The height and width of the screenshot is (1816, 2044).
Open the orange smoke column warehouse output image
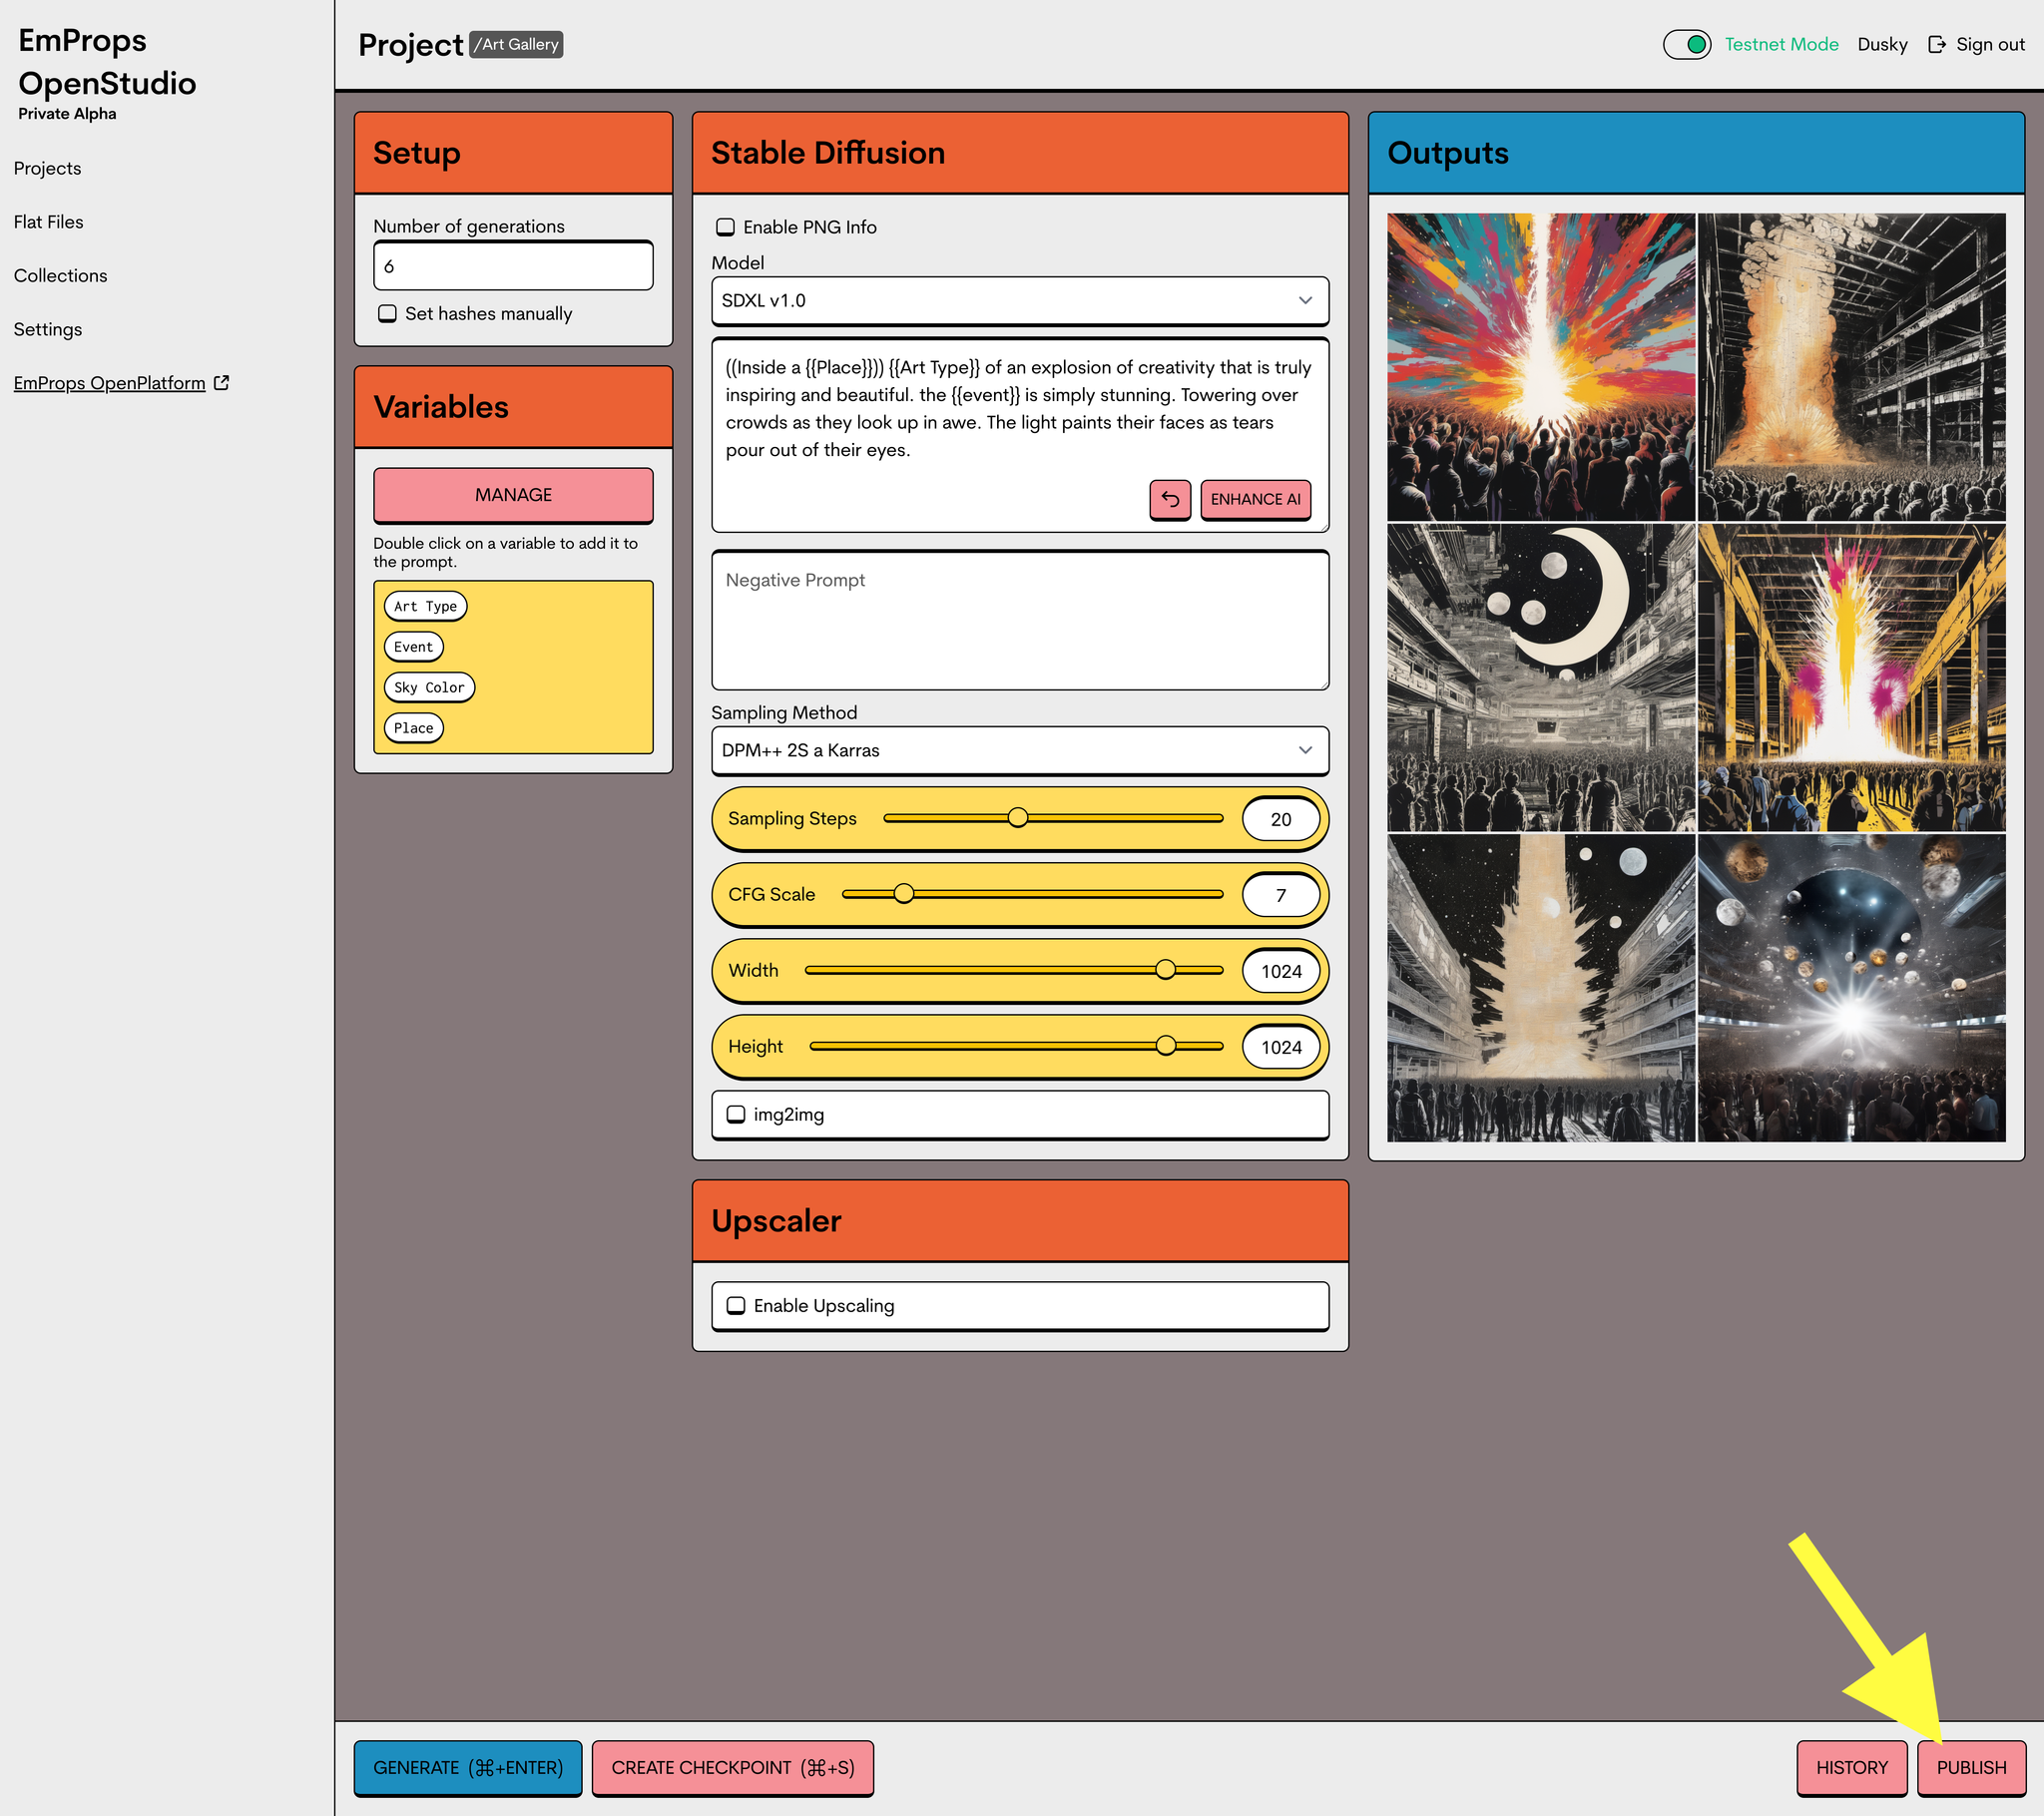[1851, 367]
